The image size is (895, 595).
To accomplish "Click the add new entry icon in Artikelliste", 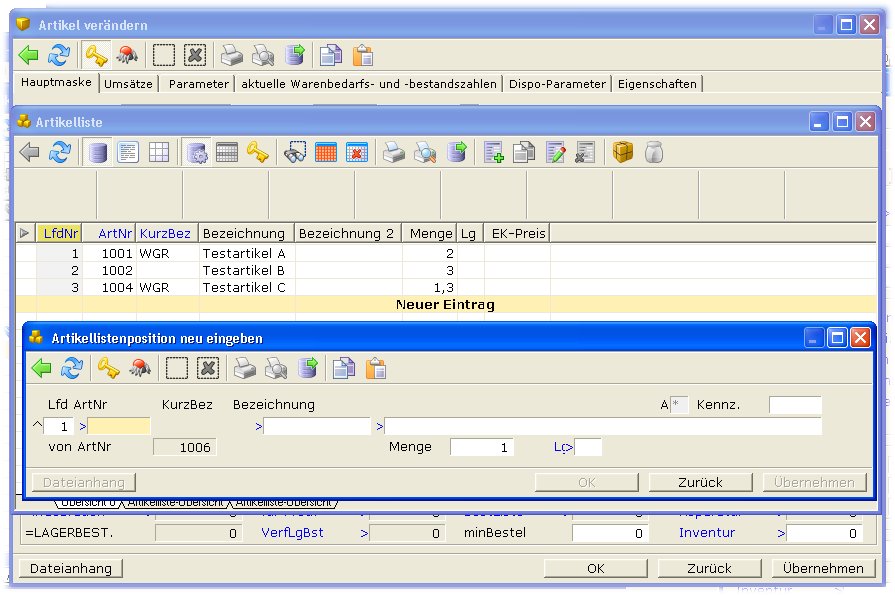I will pos(493,152).
